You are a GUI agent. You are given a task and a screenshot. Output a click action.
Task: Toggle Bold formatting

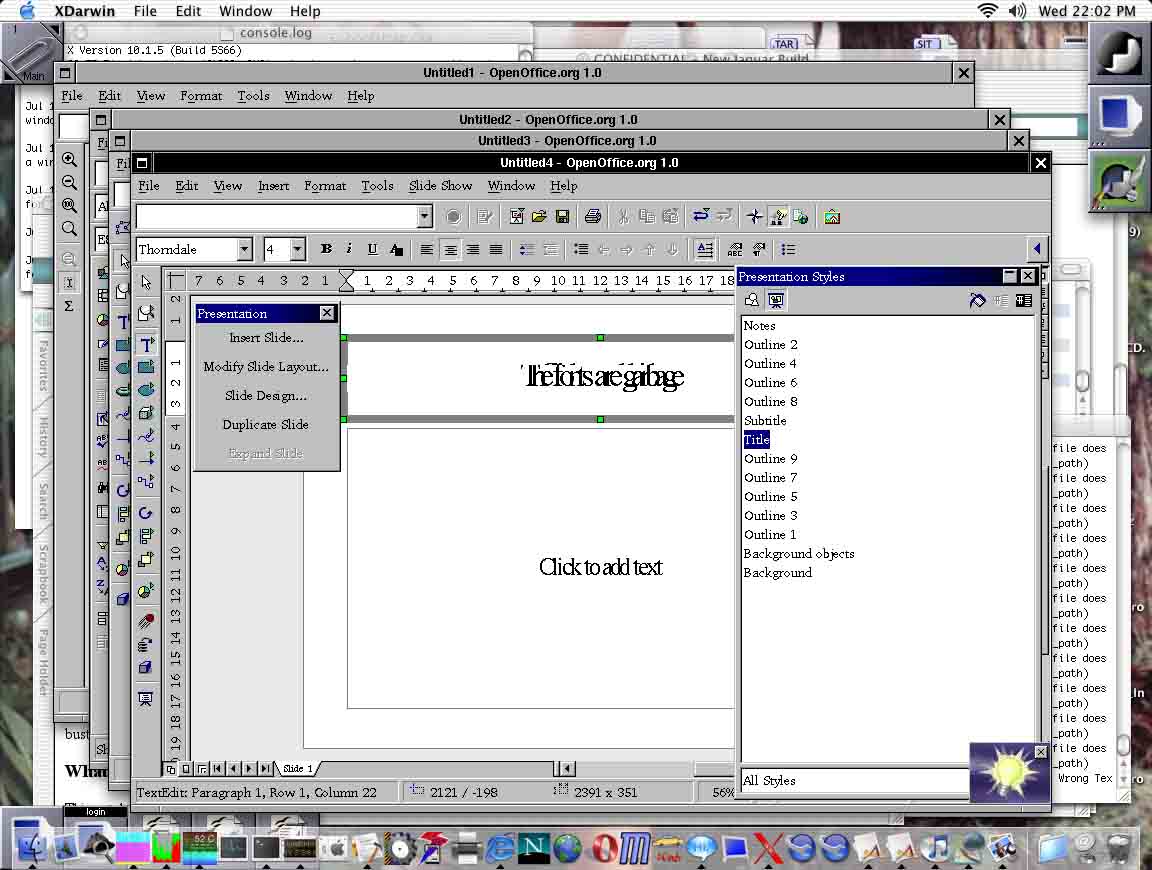(325, 250)
